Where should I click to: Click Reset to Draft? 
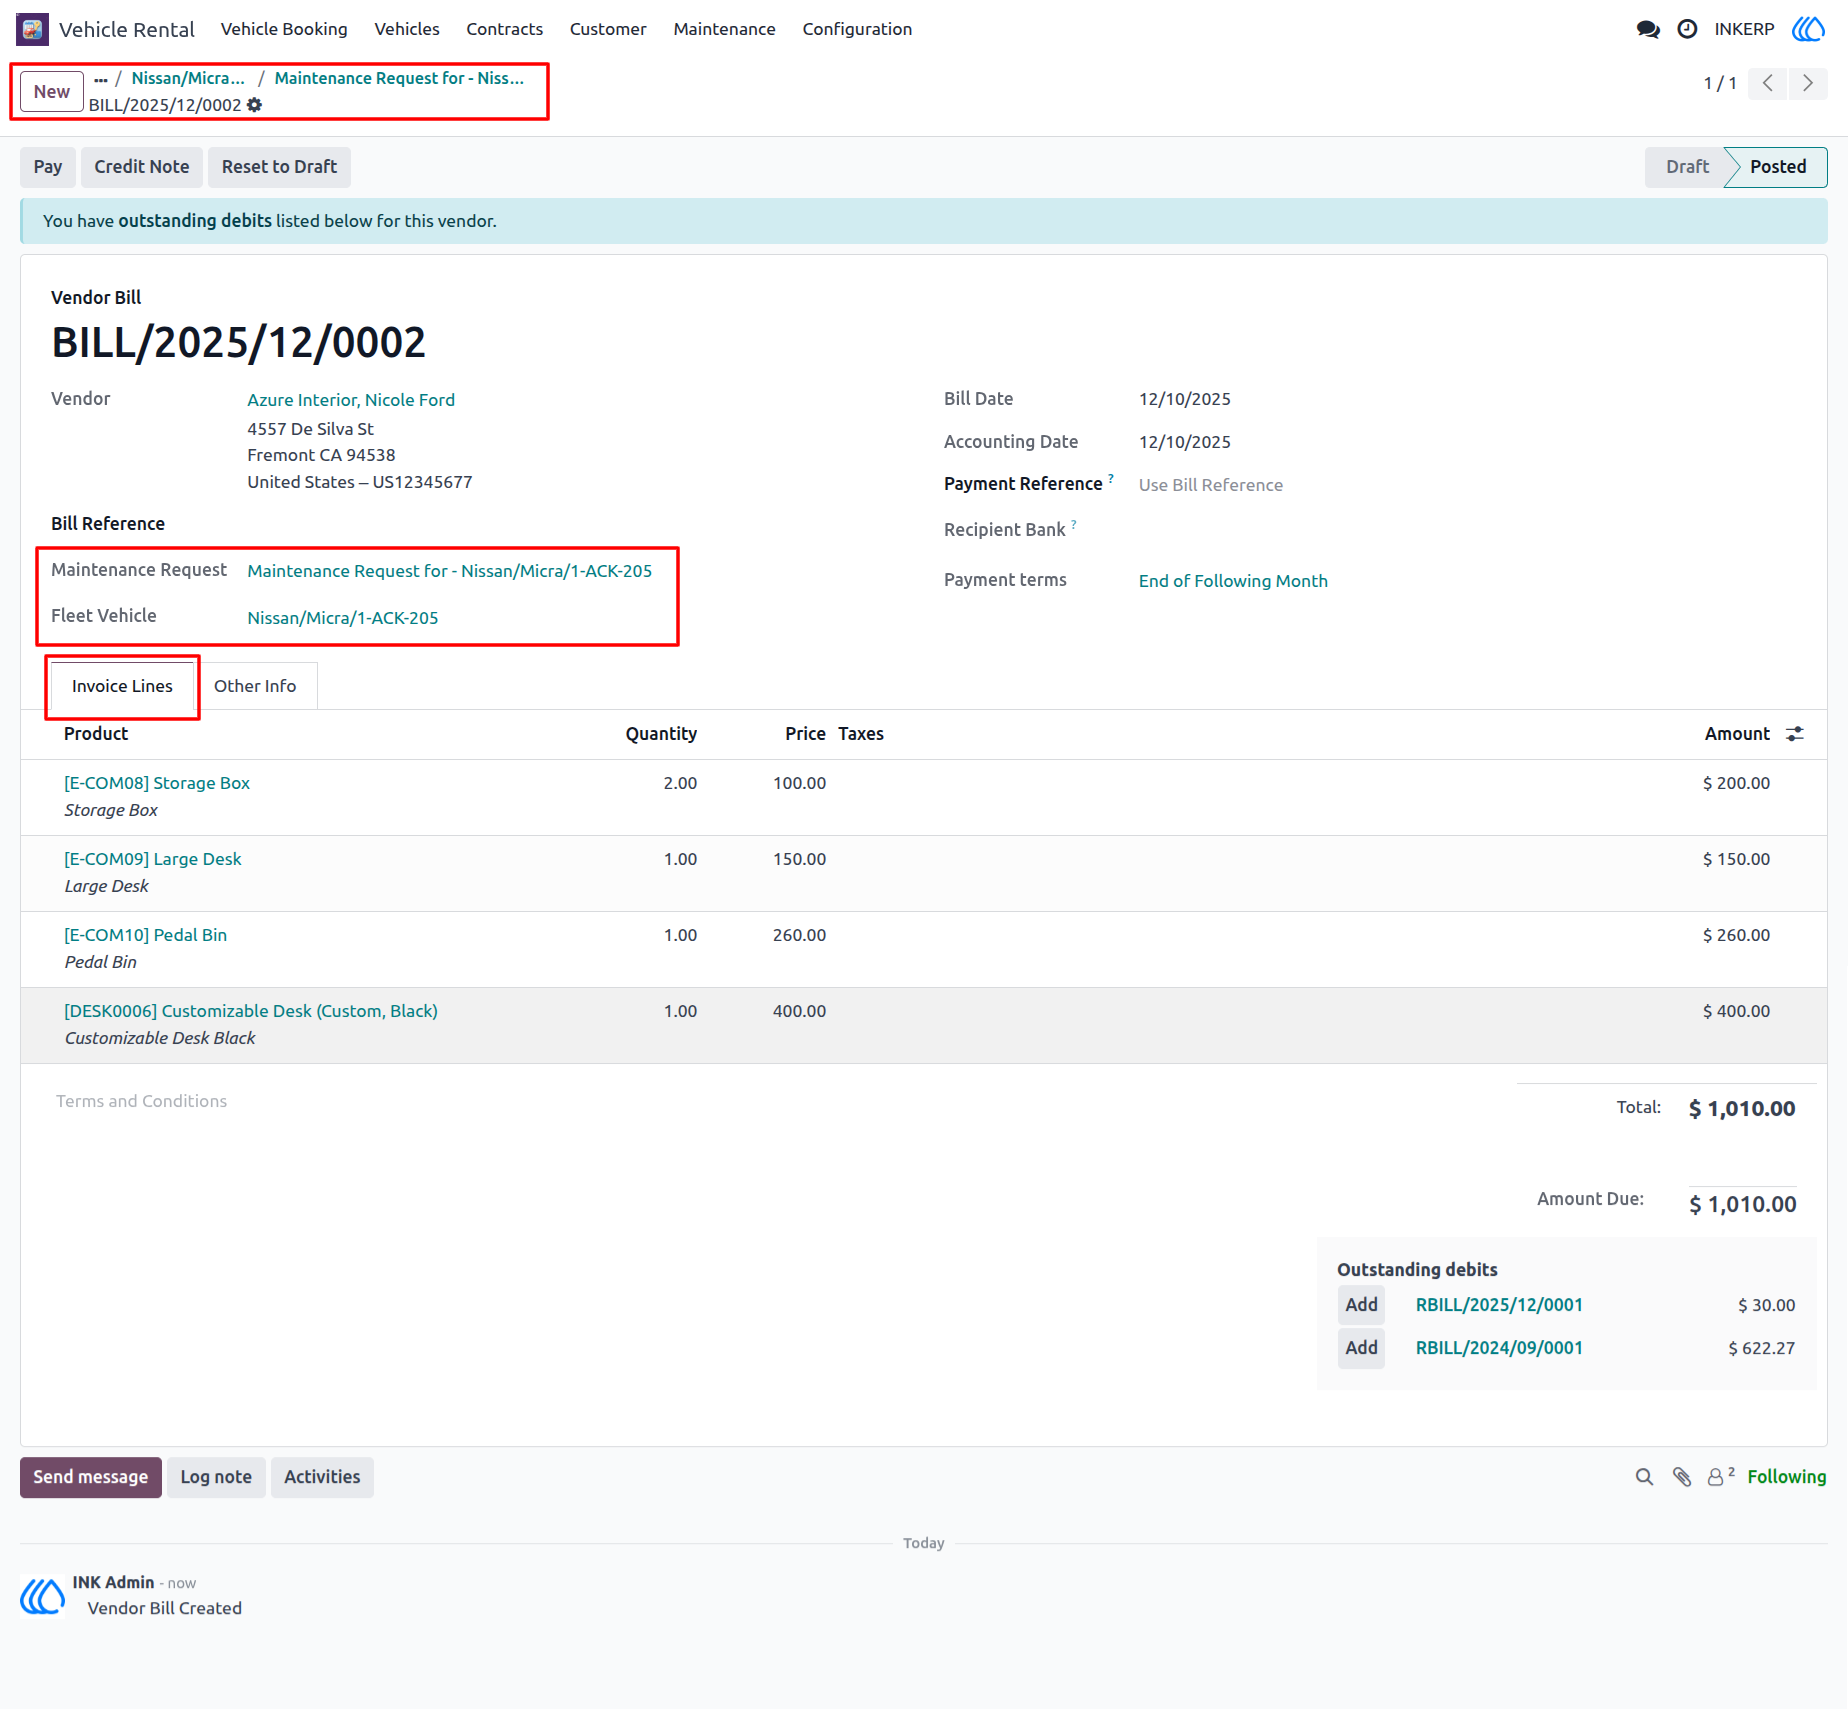[279, 167]
